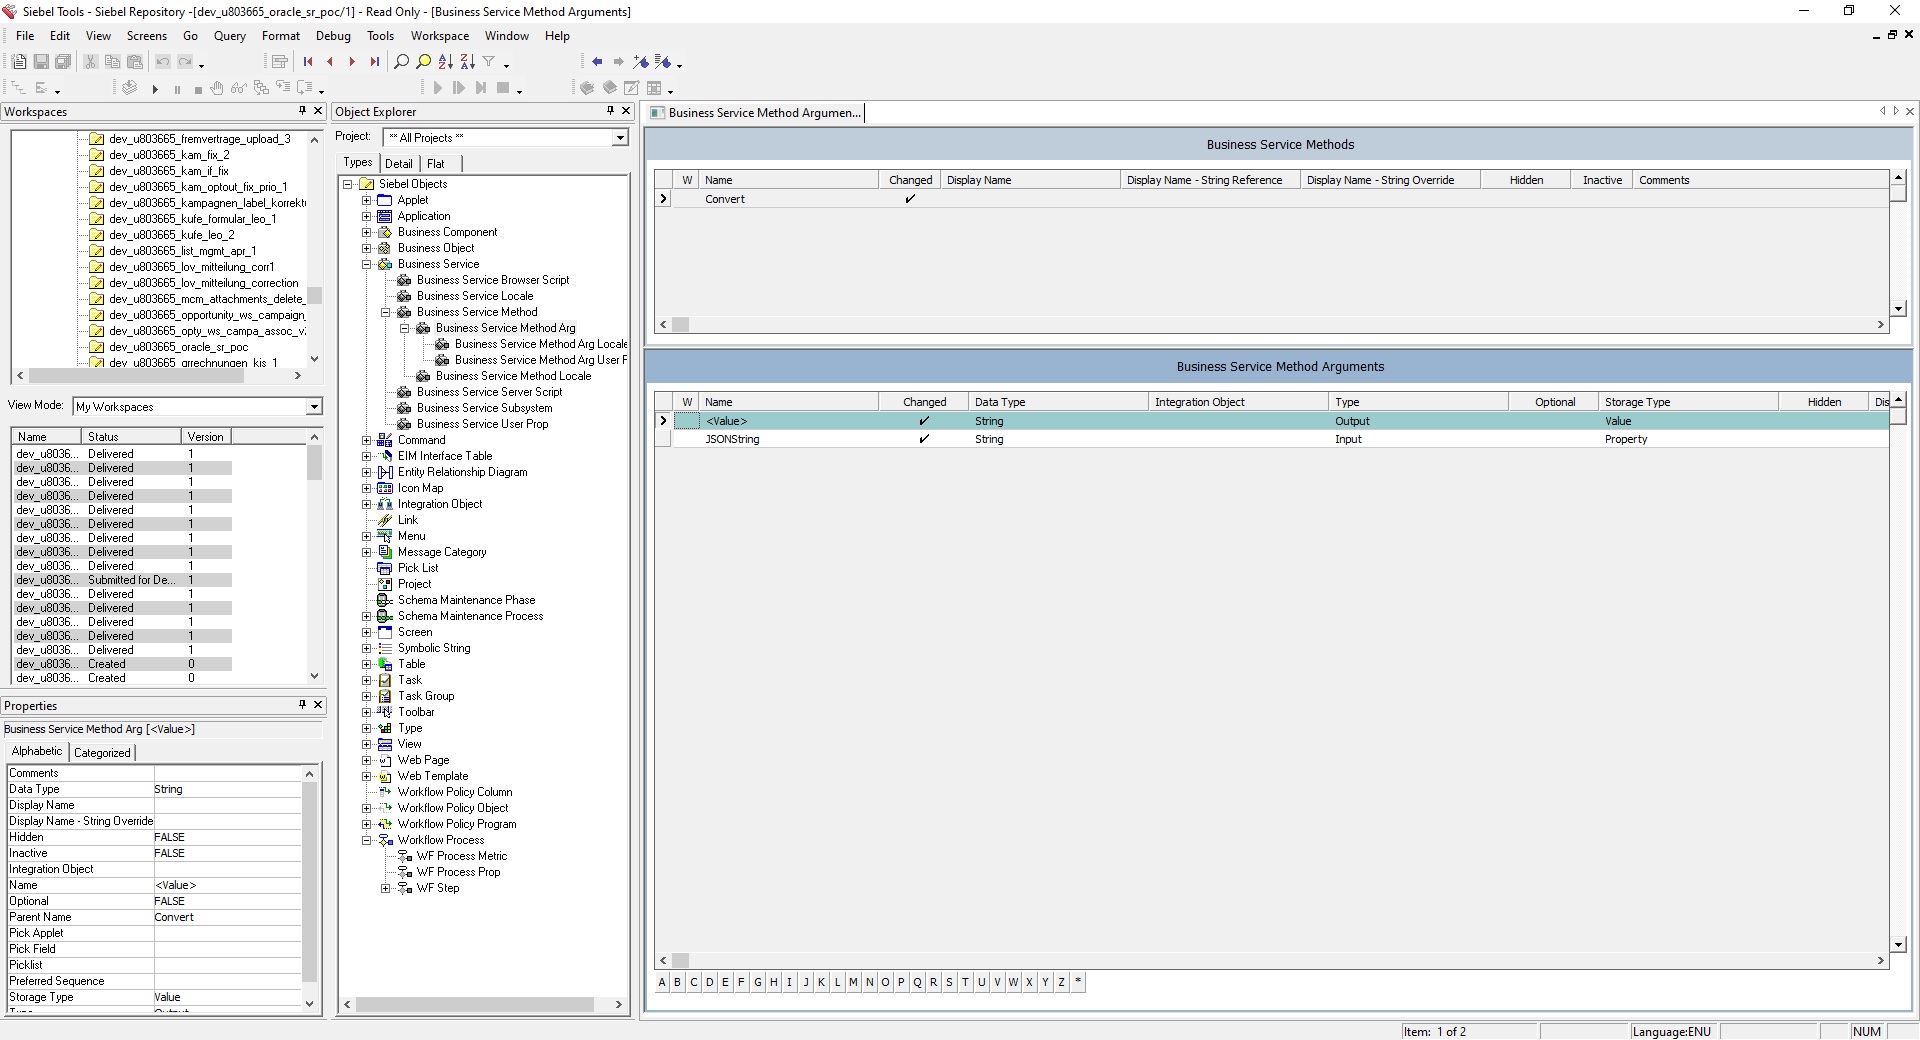Click the asterisk index button
This screenshot has height=1040, width=1920.
(1078, 982)
